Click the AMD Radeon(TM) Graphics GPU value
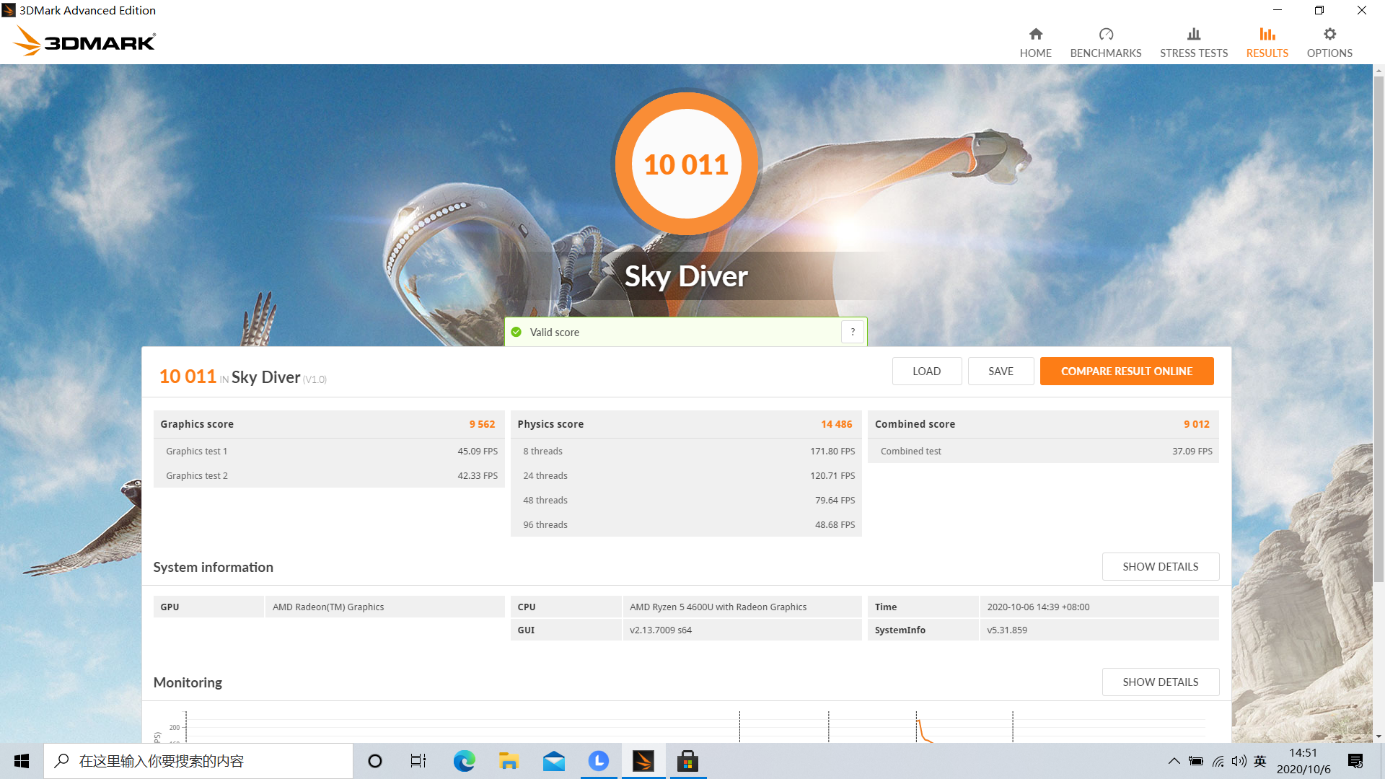 pyautogui.click(x=328, y=607)
